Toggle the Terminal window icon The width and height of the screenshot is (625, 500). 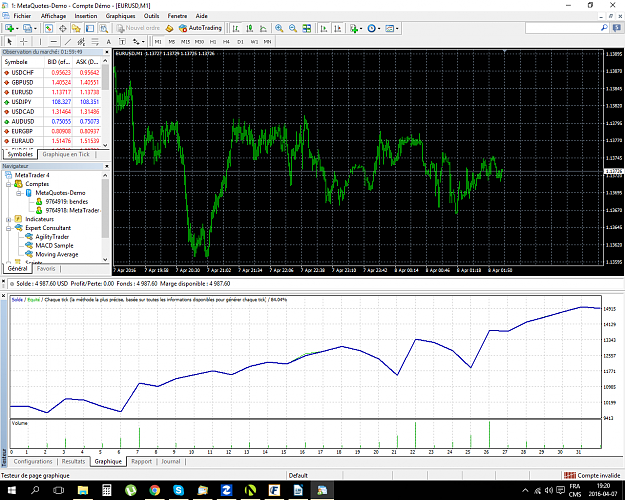click(x=90, y=28)
